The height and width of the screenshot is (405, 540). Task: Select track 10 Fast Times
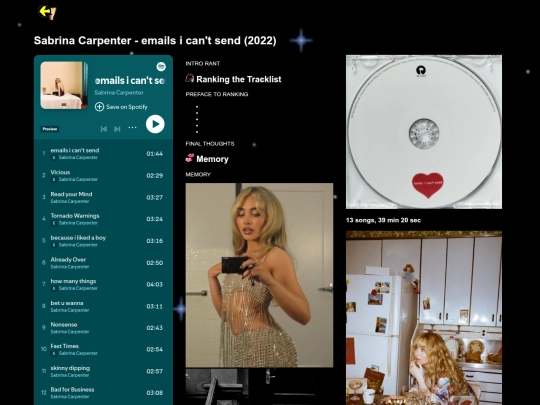coord(103,350)
